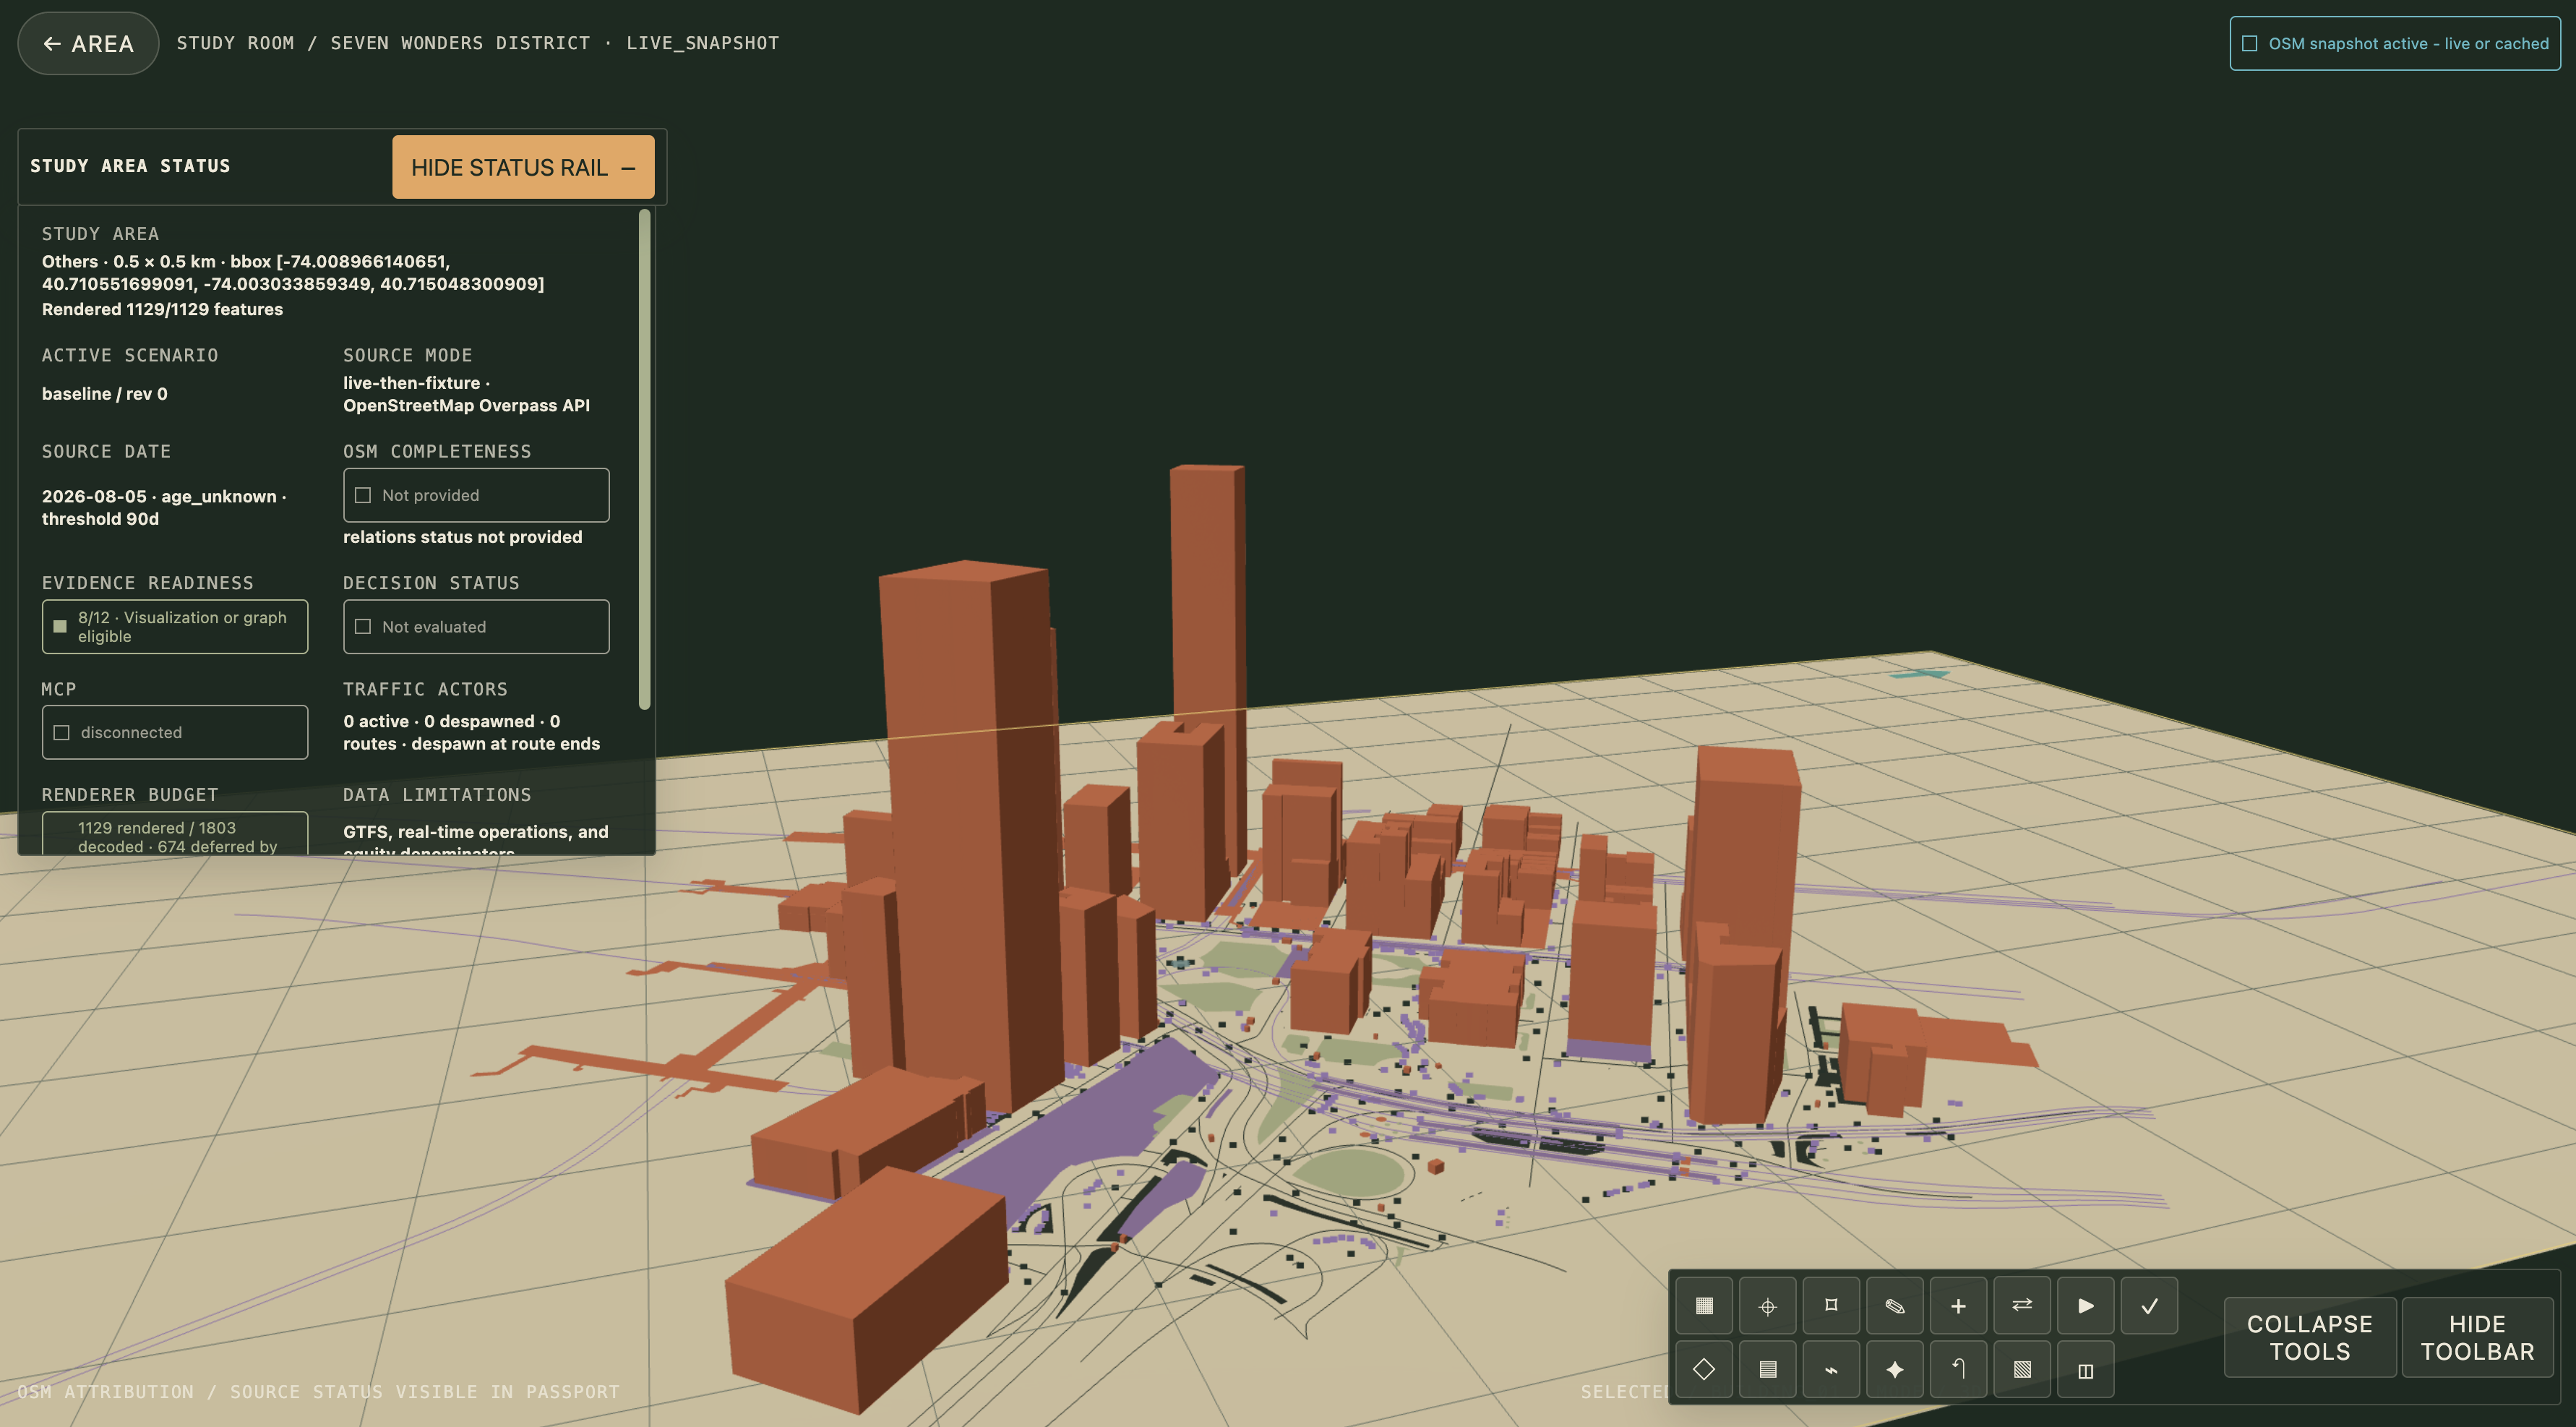The height and width of the screenshot is (1427, 2576).
Task: Toggle the Not evaluated decision checkbox
Action: coord(363,626)
